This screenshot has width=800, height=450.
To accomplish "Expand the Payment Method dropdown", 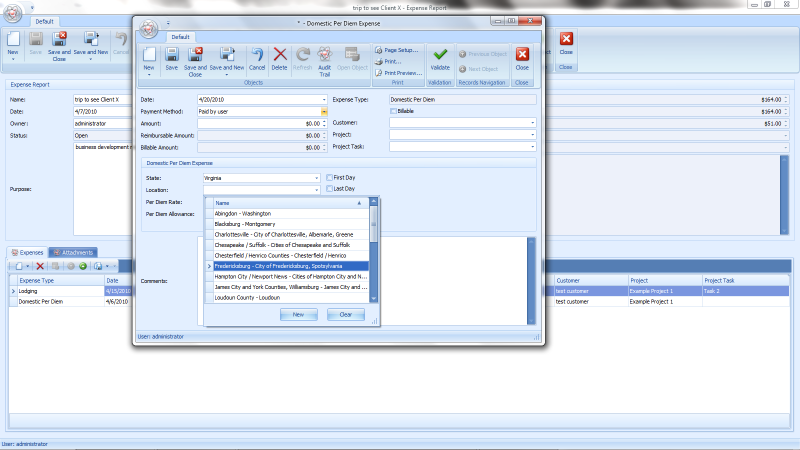I will (x=324, y=111).
